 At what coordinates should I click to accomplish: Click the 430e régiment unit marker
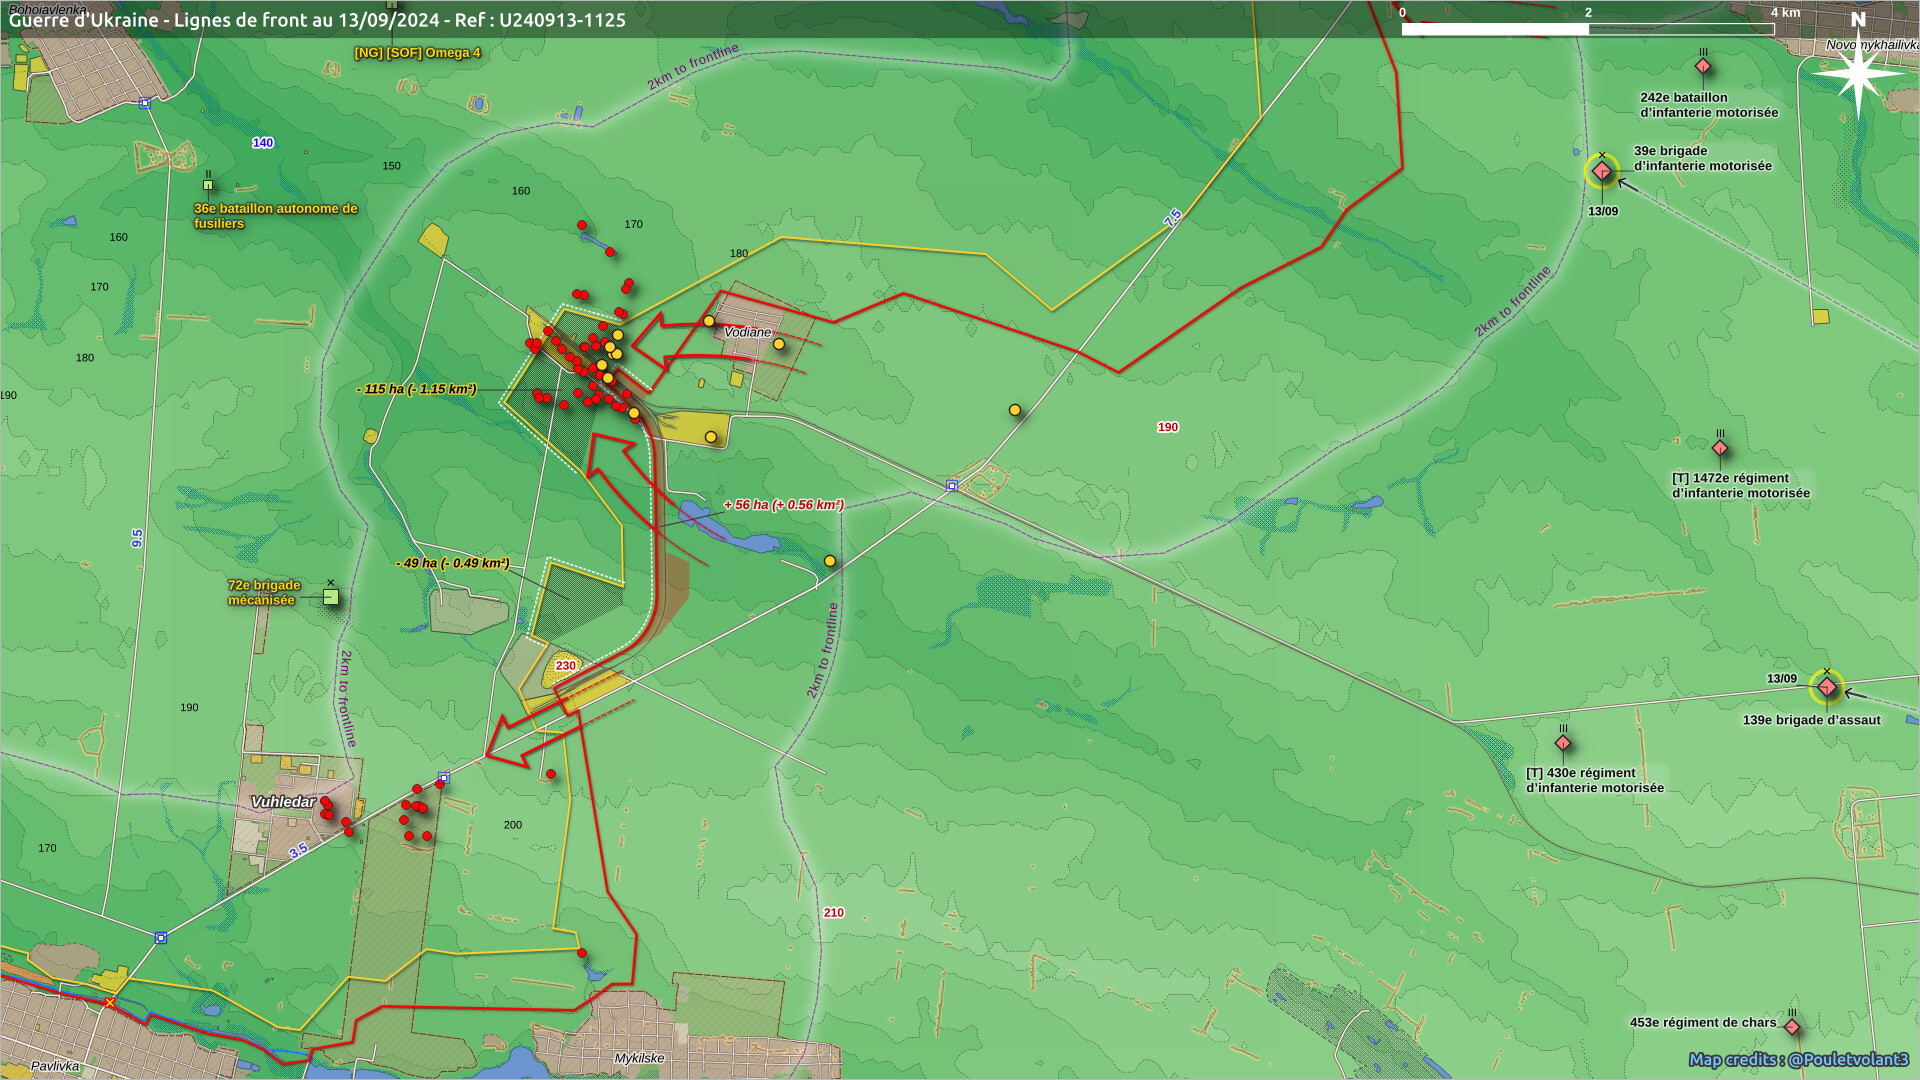pyautogui.click(x=1563, y=743)
